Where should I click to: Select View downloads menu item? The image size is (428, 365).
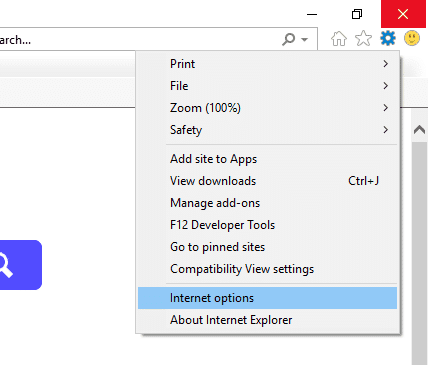pyautogui.click(x=267, y=181)
